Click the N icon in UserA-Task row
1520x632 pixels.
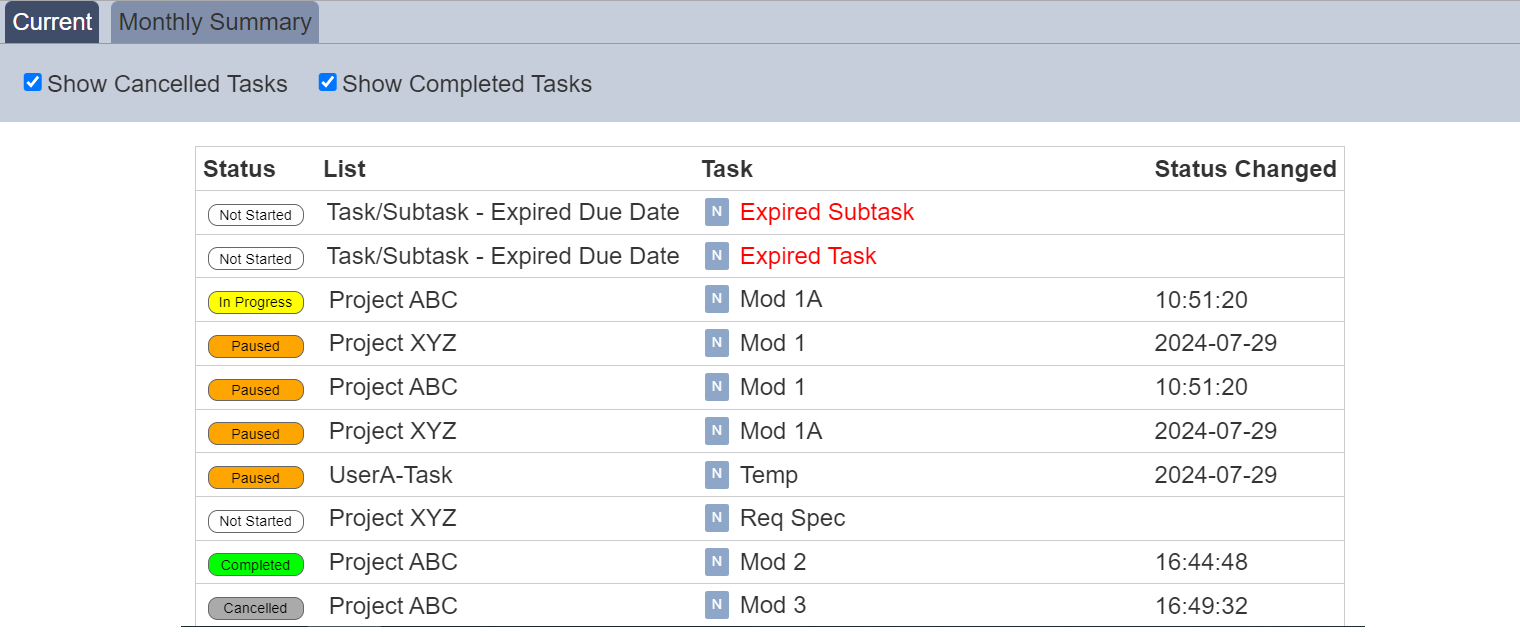coord(716,474)
